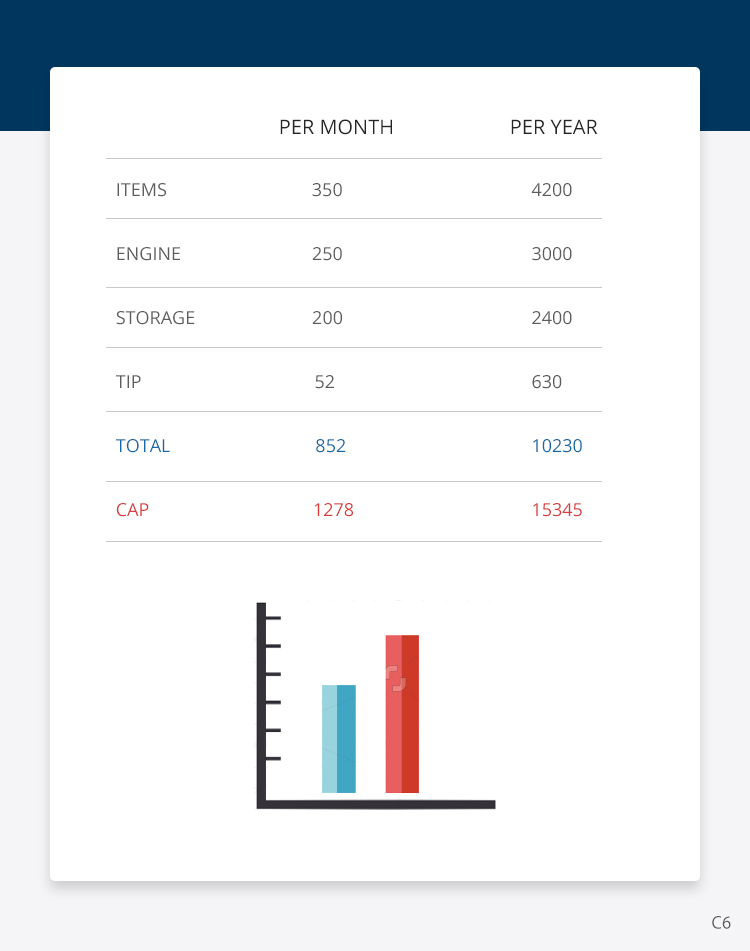The height and width of the screenshot is (951, 750).
Task: Click the blue TOTAL label
Action: pos(143,446)
